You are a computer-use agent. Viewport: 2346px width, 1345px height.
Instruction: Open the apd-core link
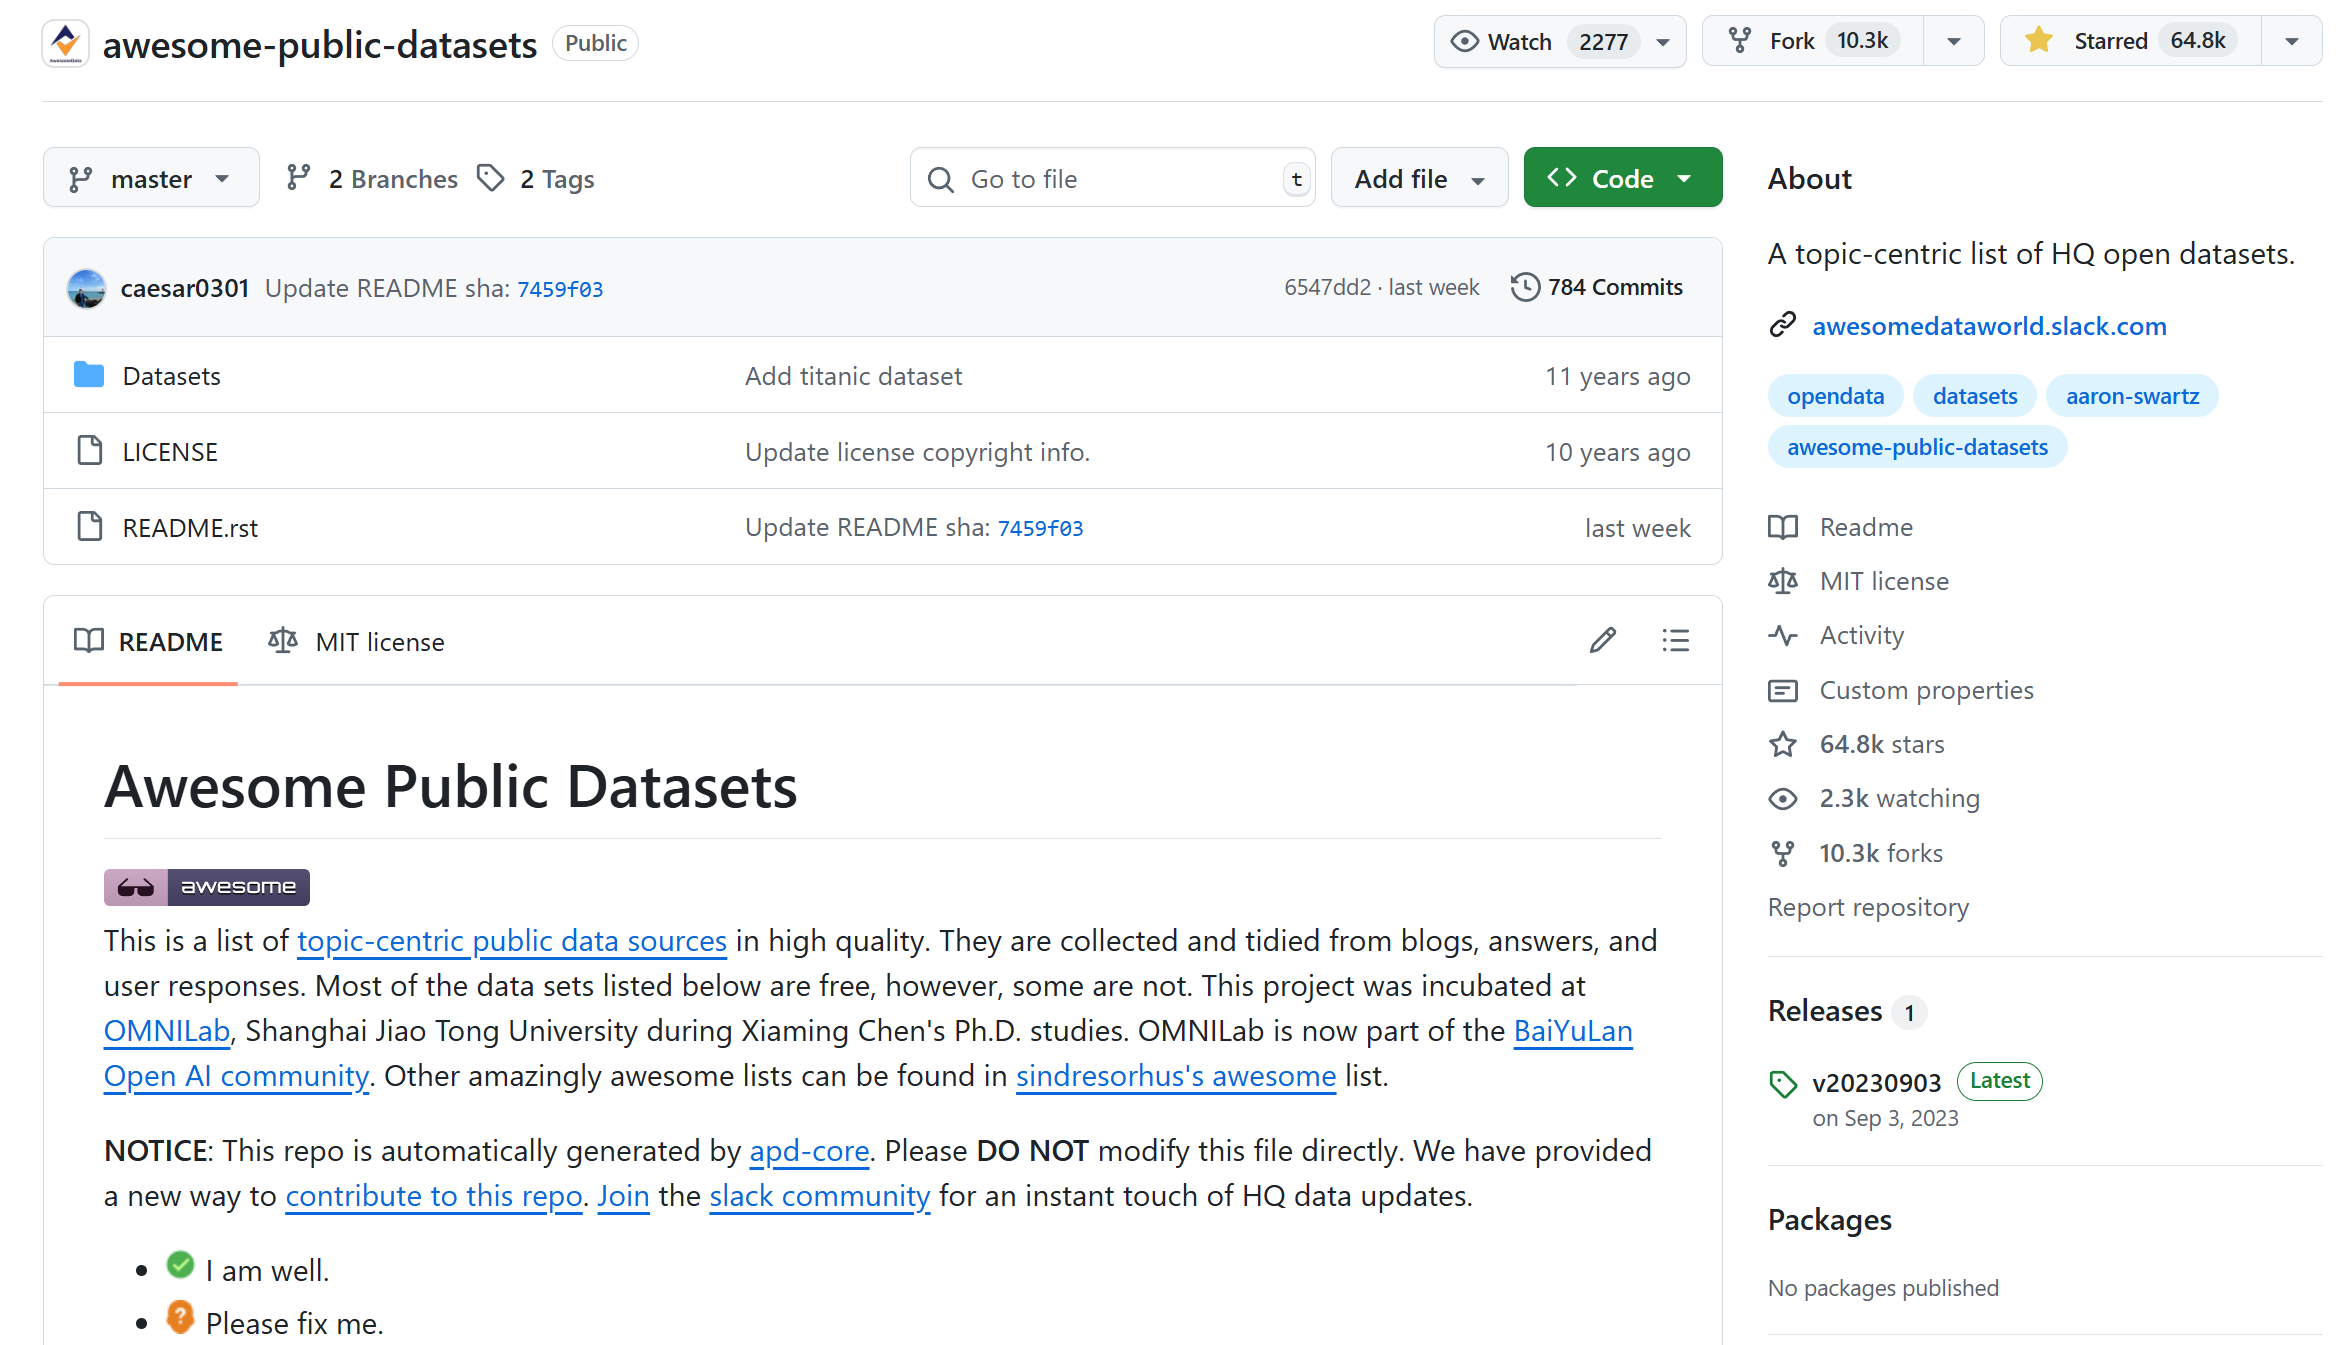[809, 1151]
